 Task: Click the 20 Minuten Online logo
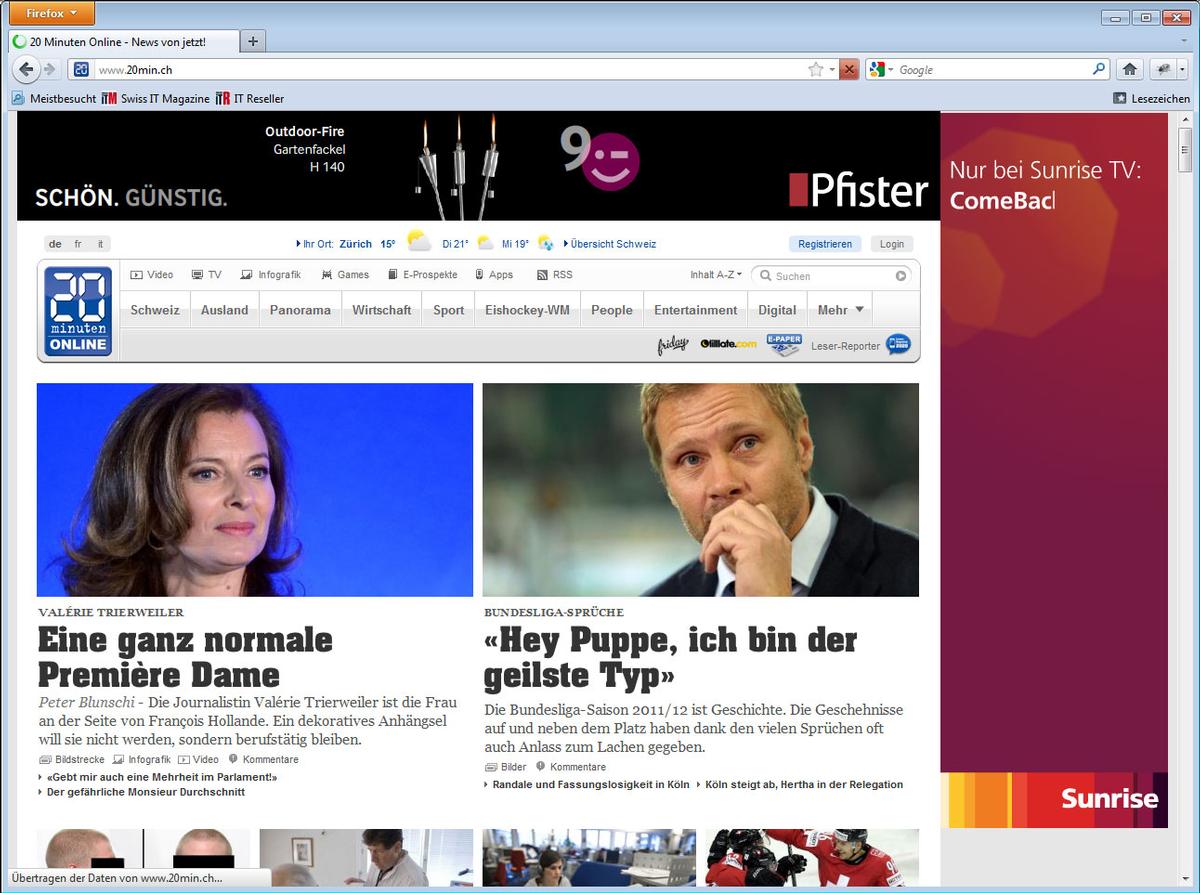[78, 311]
